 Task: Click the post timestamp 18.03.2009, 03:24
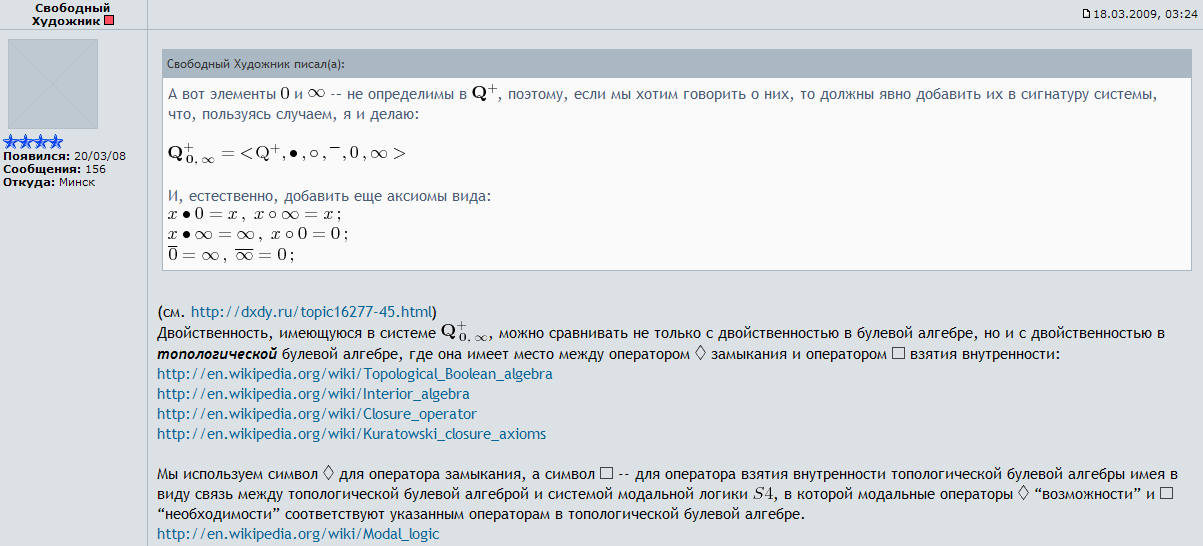tap(1144, 14)
